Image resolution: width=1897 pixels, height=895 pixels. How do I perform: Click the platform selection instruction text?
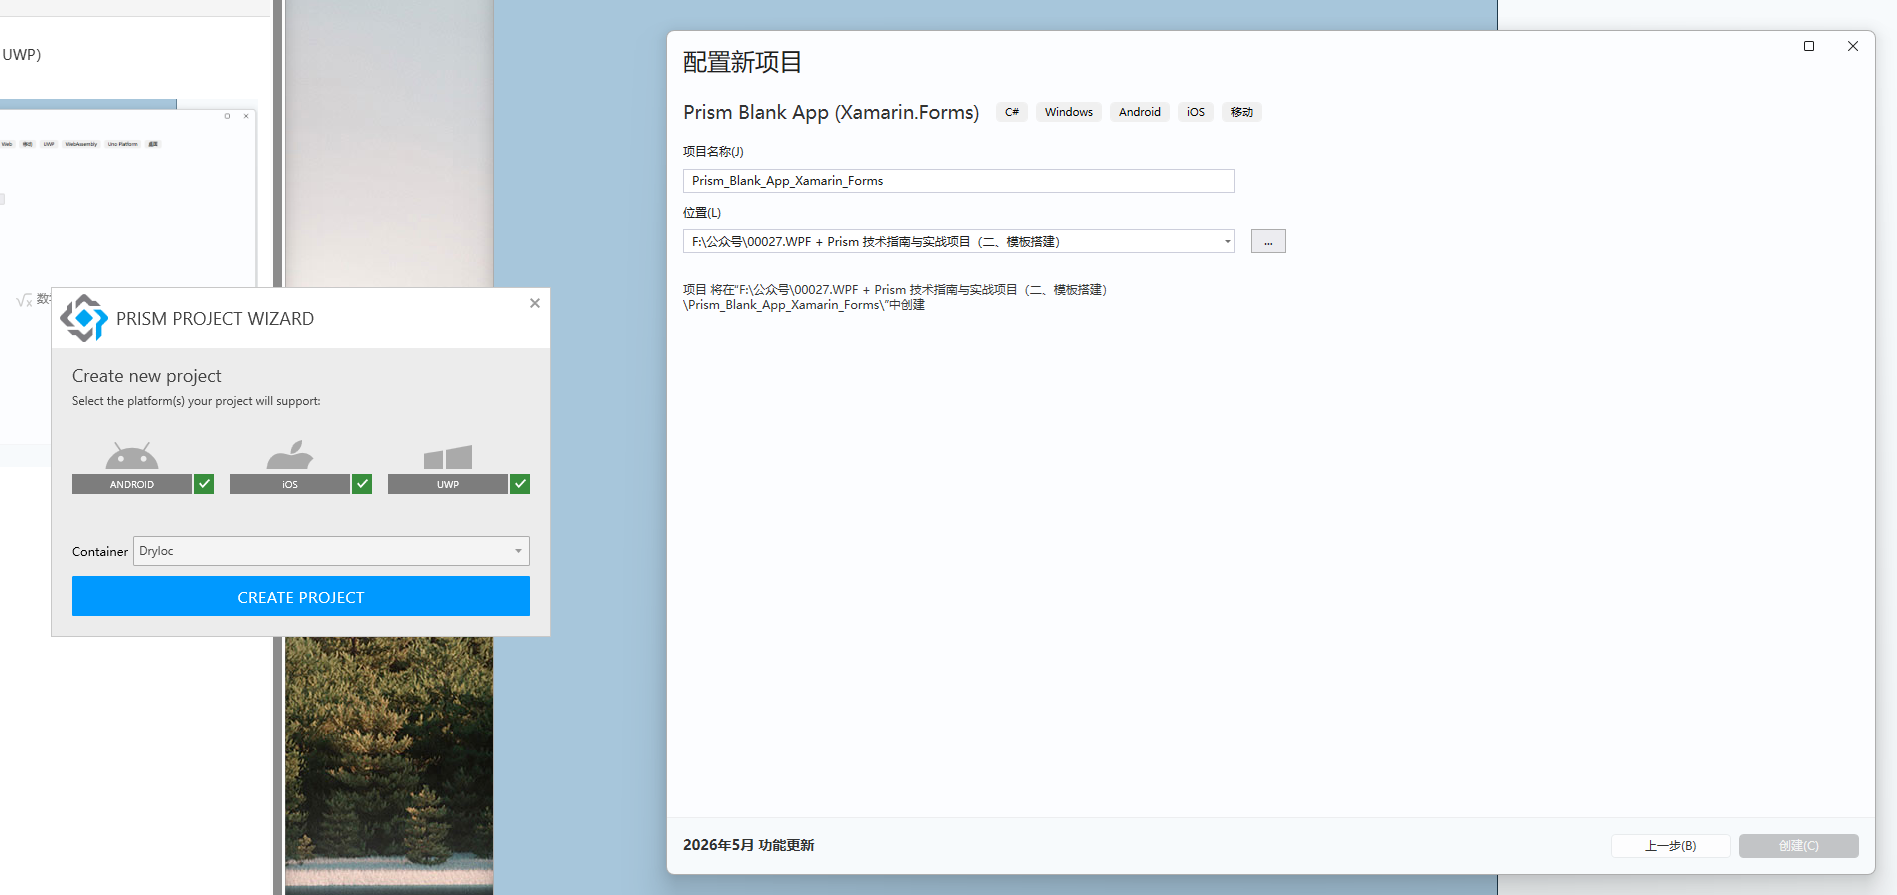pyautogui.click(x=196, y=401)
